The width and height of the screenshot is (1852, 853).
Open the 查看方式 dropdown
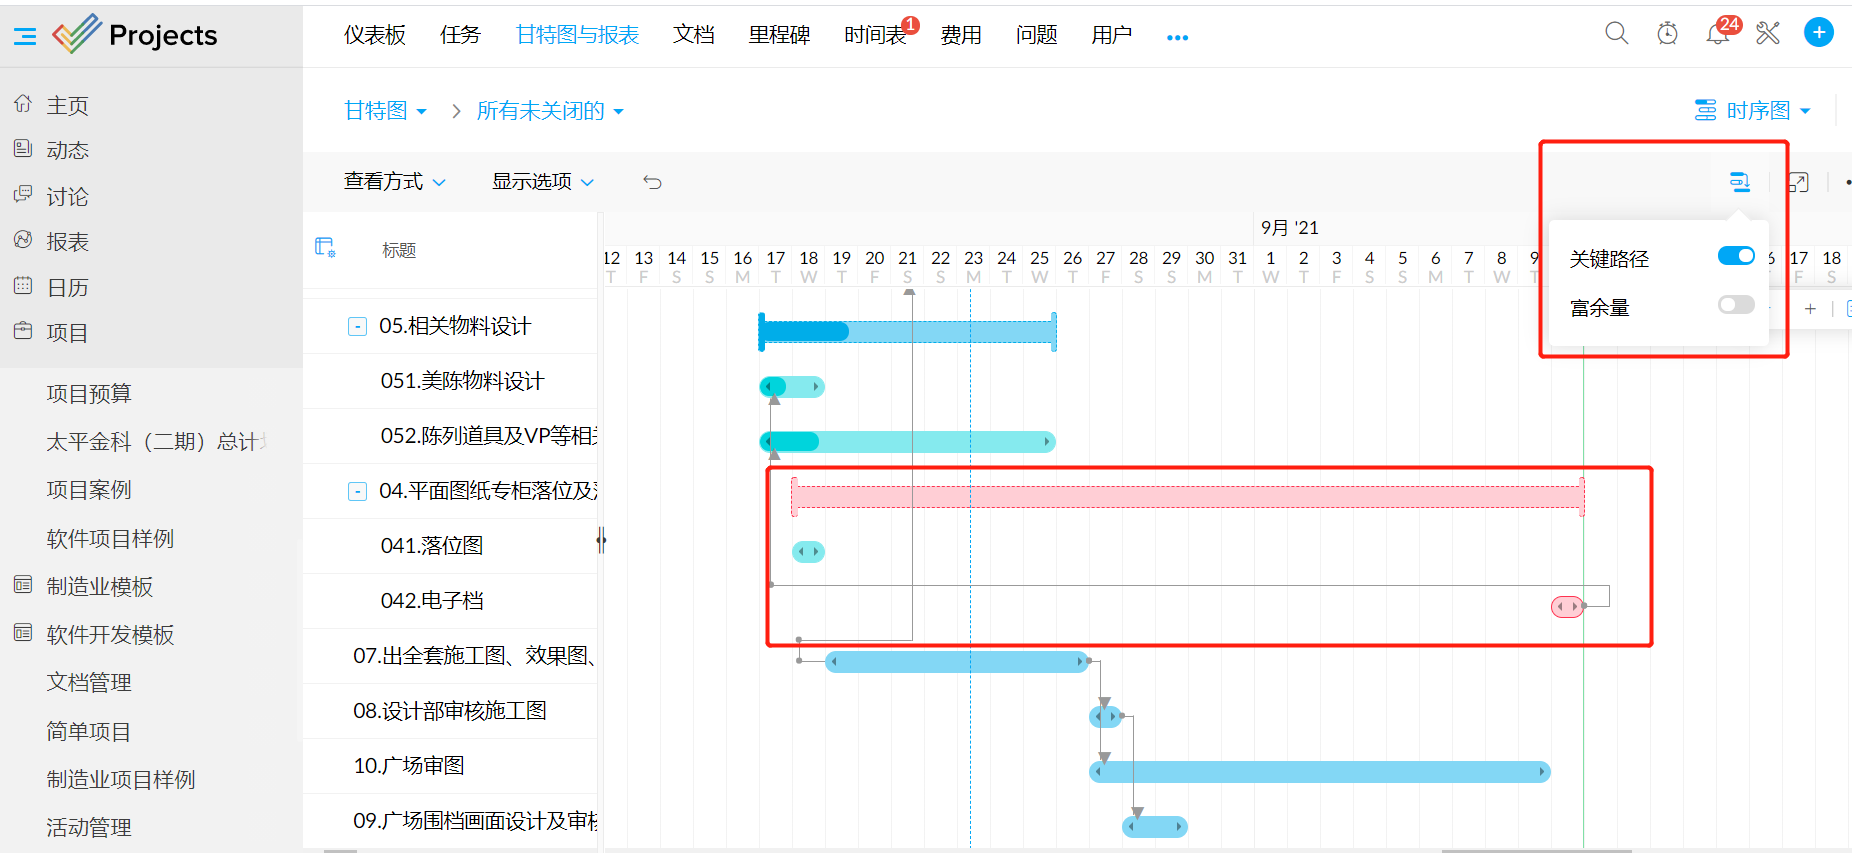pyautogui.click(x=394, y=182)
